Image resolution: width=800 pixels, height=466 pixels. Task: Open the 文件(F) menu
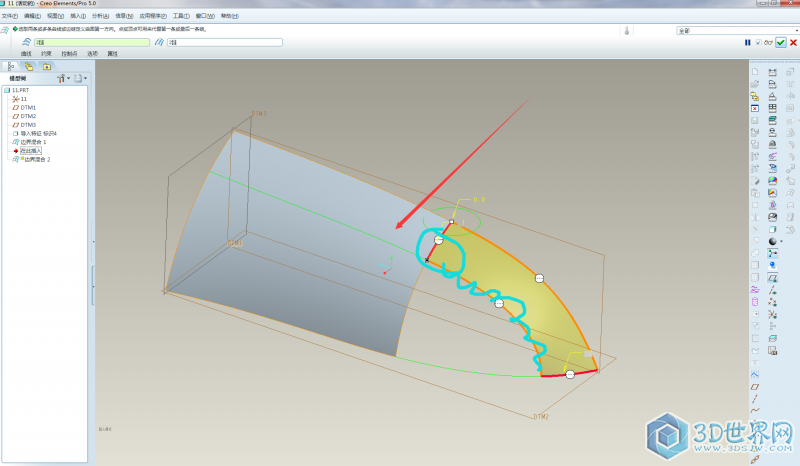pyautogui.click(x=10, y=16)
